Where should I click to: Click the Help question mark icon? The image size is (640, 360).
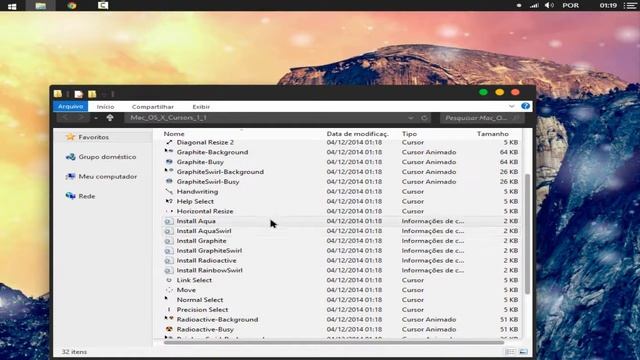tap(525, 106)
